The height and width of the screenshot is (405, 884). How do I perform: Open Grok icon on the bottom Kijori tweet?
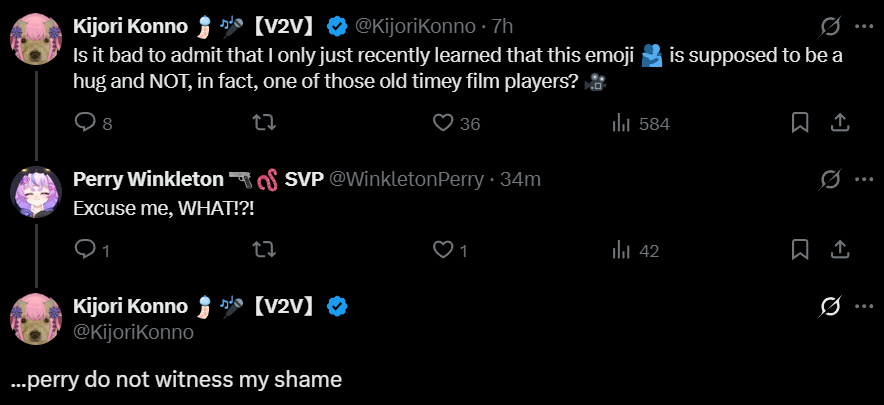pos(829,306)
